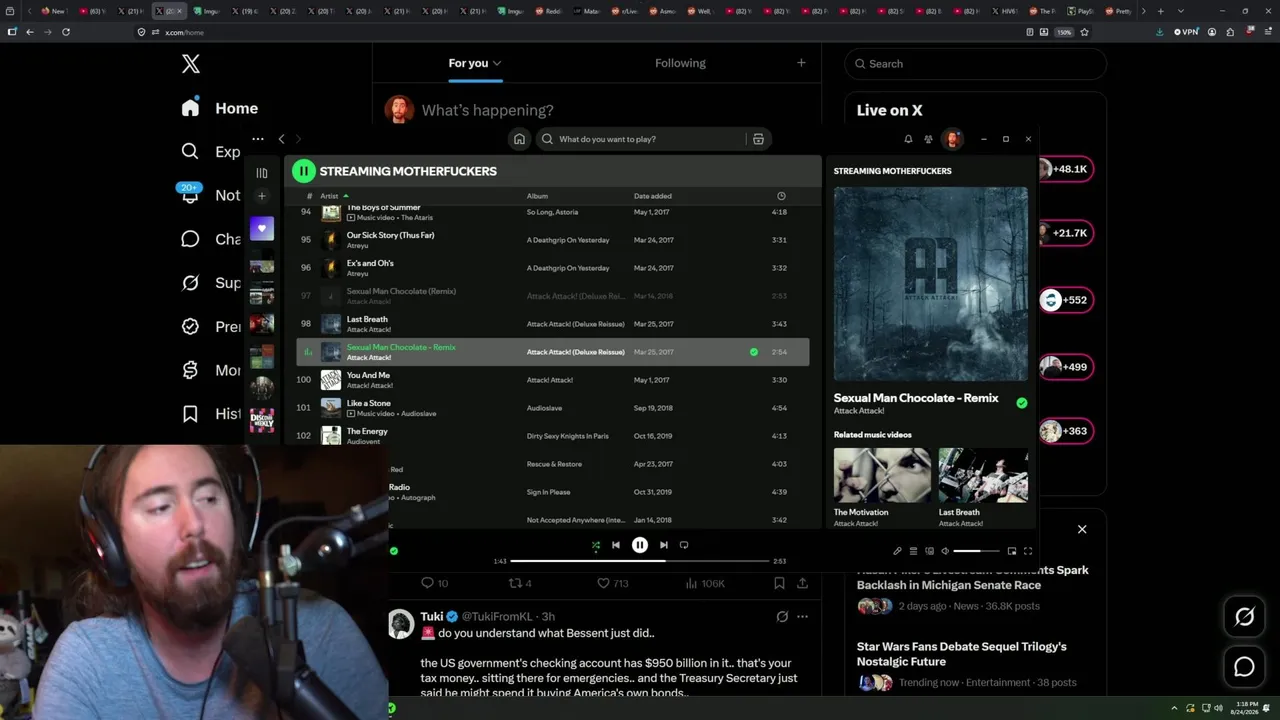
Task: Open Spotify three-dot main menu
Action: coord(258,139)
